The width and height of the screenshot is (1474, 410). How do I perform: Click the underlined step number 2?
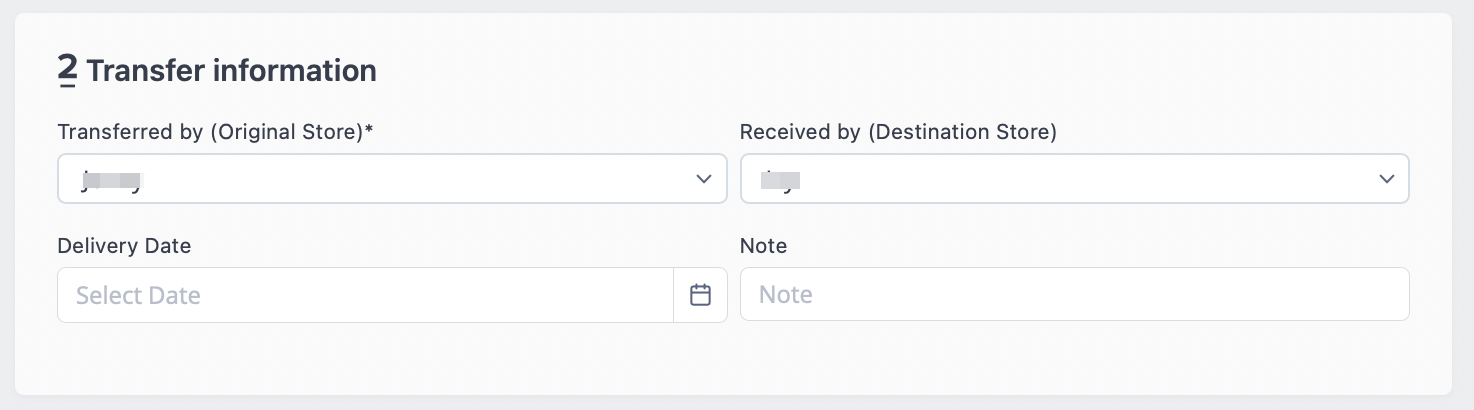[67, 71]
